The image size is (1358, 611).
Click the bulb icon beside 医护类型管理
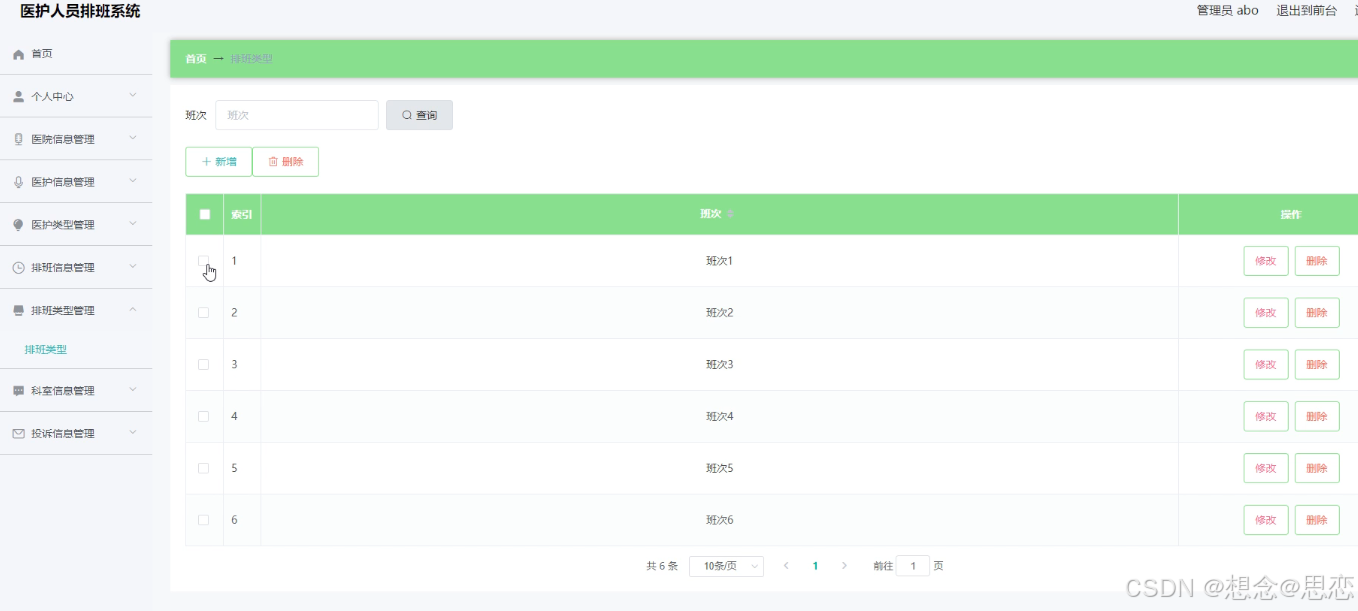[x=18, y=225]
